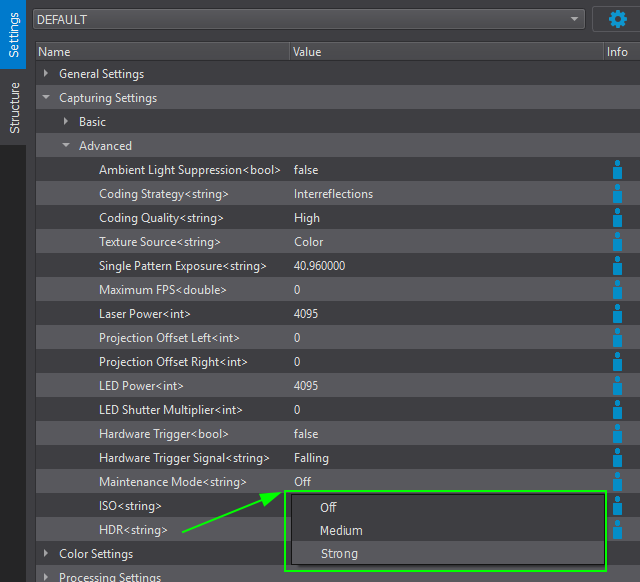This screenshot has width=640, height=582.
Task: Open the DEFAULT profile dropdown
Action: (308, 19)
